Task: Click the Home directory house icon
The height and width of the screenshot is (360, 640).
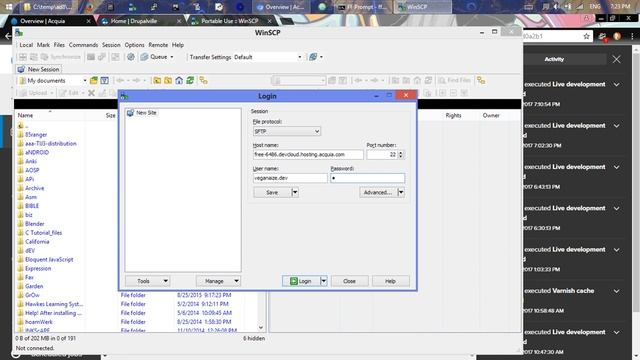Action: click(179, 80)
